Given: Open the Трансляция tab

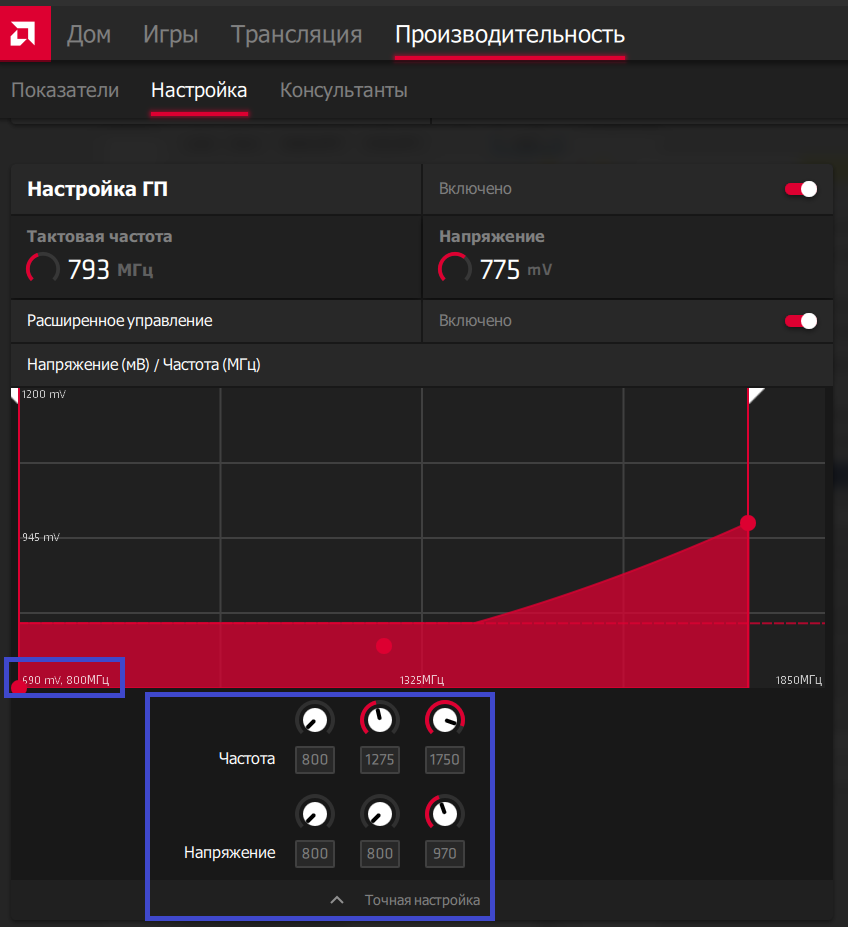Looking at the screenshot, I should tap(296, 34).
